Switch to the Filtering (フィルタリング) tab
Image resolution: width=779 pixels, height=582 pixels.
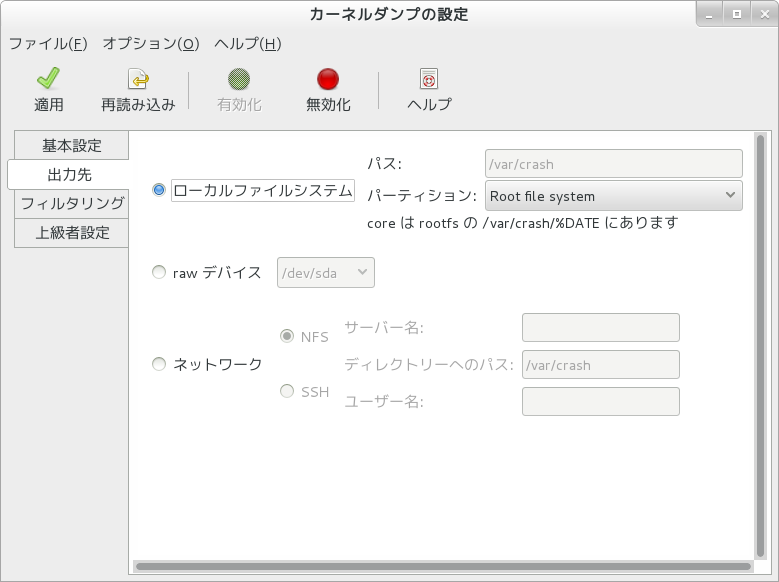pyautogui.click(x=72, y=203)
